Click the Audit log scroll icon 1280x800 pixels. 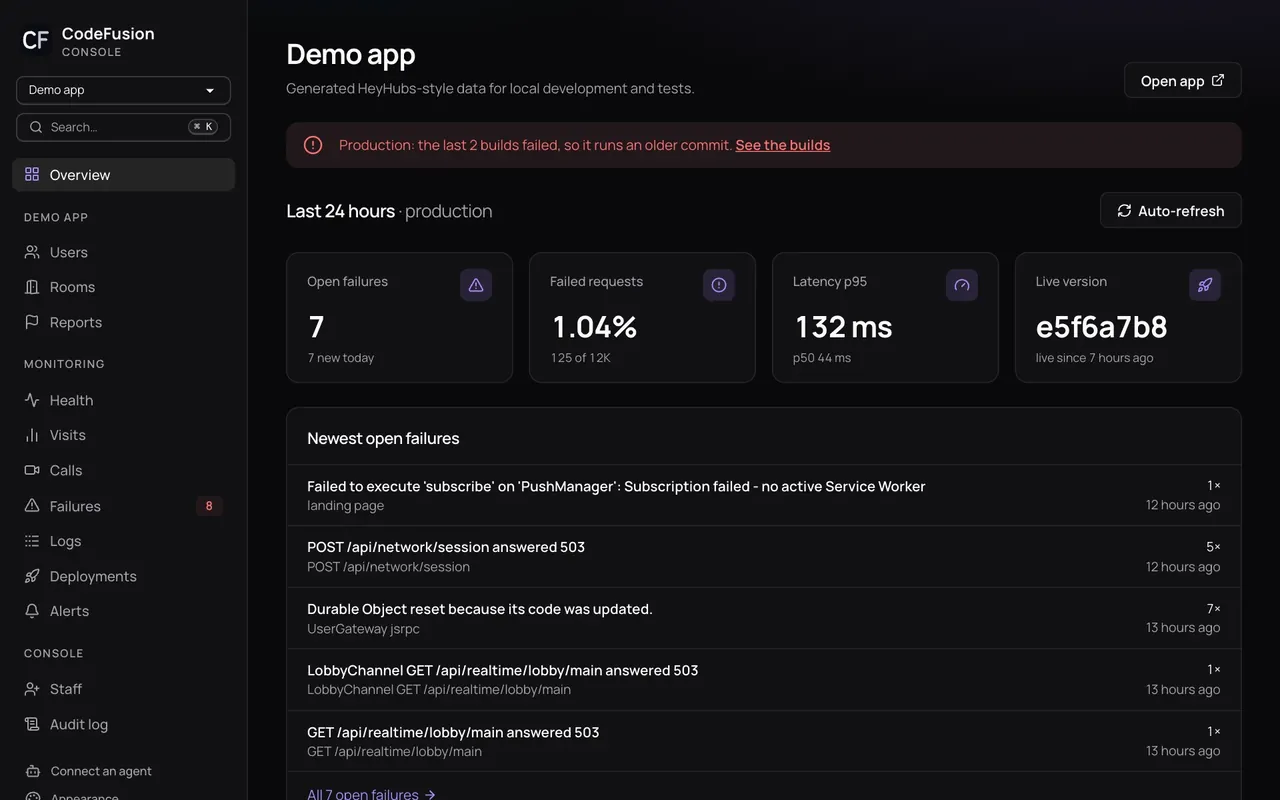click(x=32, y=724)
